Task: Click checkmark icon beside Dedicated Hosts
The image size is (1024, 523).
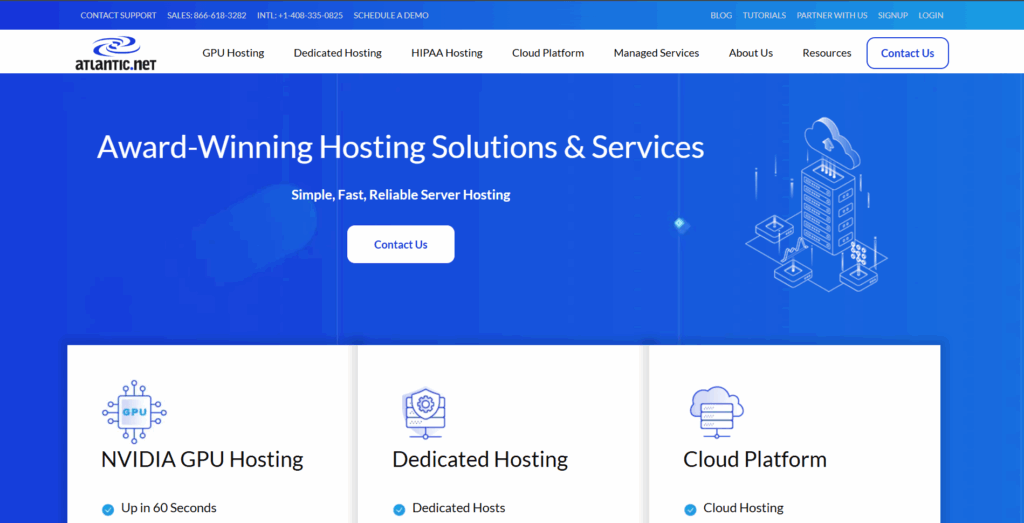Action: point(399,509)
